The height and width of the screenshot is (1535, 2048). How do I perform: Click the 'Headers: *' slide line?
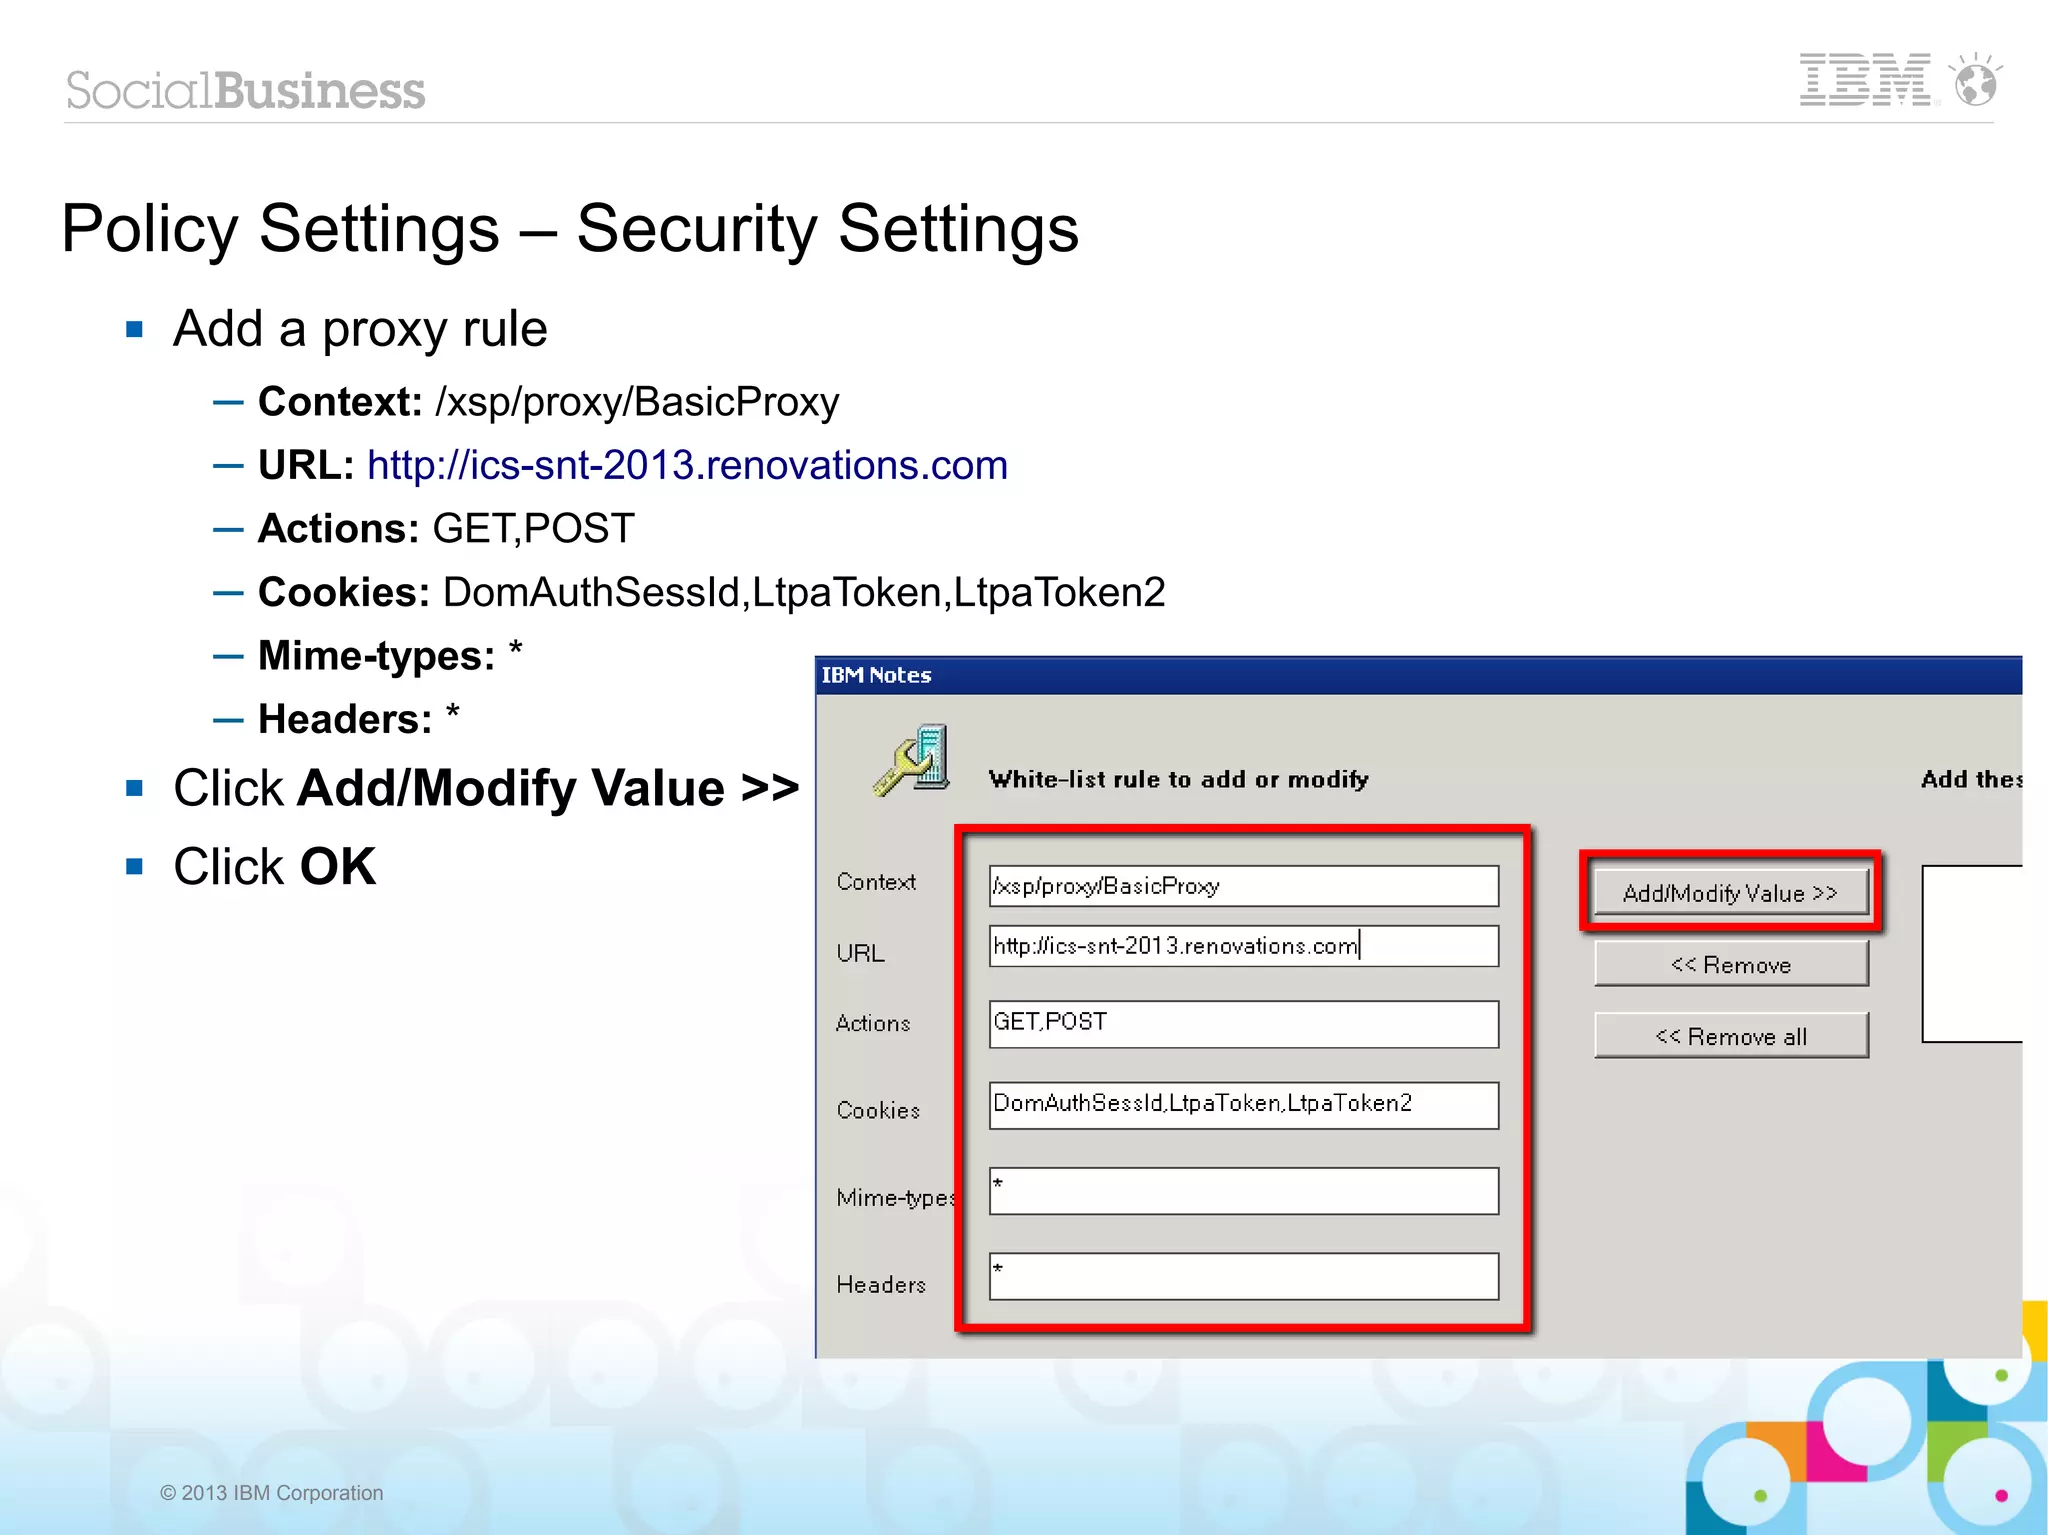(x=358, y=718)
